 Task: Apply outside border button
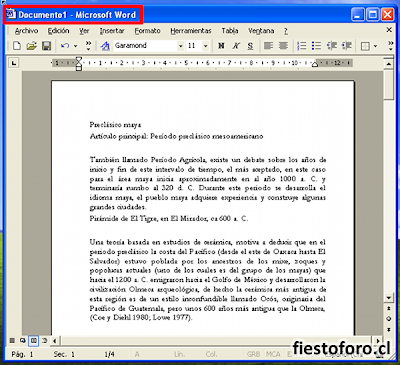click(365, 46)
